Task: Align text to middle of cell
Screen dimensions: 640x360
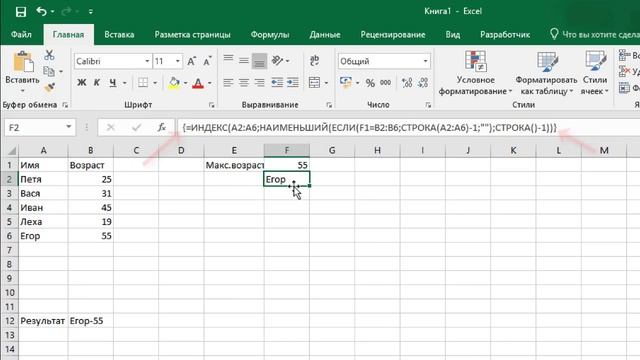Action: coord(244,60)
